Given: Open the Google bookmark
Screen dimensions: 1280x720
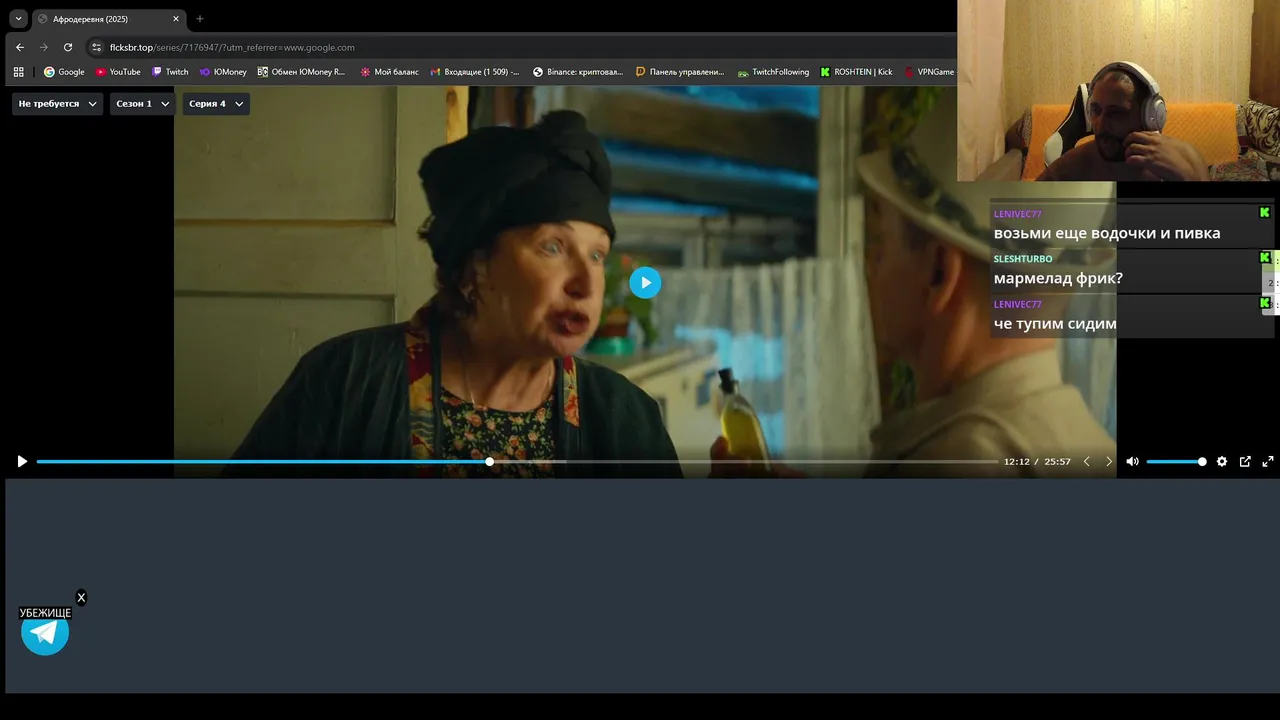Looking at the screenshot, I should [x=64, y=72].
